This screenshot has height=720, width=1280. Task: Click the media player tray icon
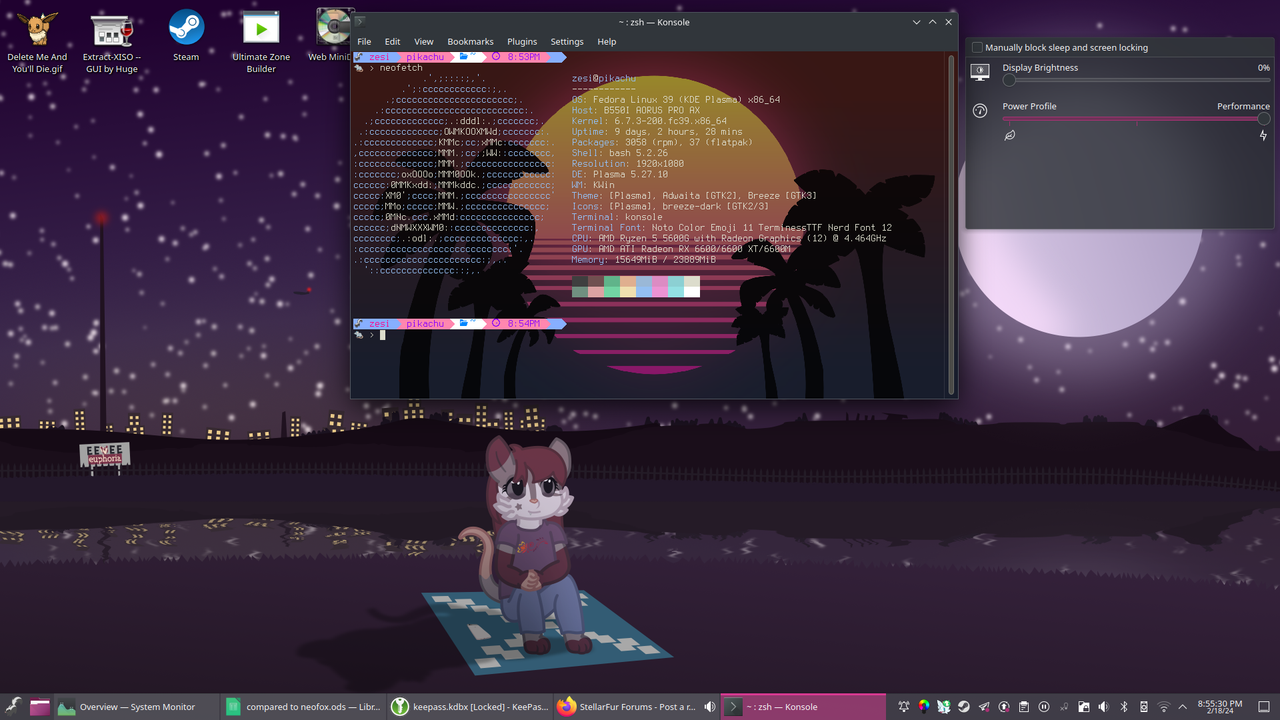click(x=1144, y=707)
